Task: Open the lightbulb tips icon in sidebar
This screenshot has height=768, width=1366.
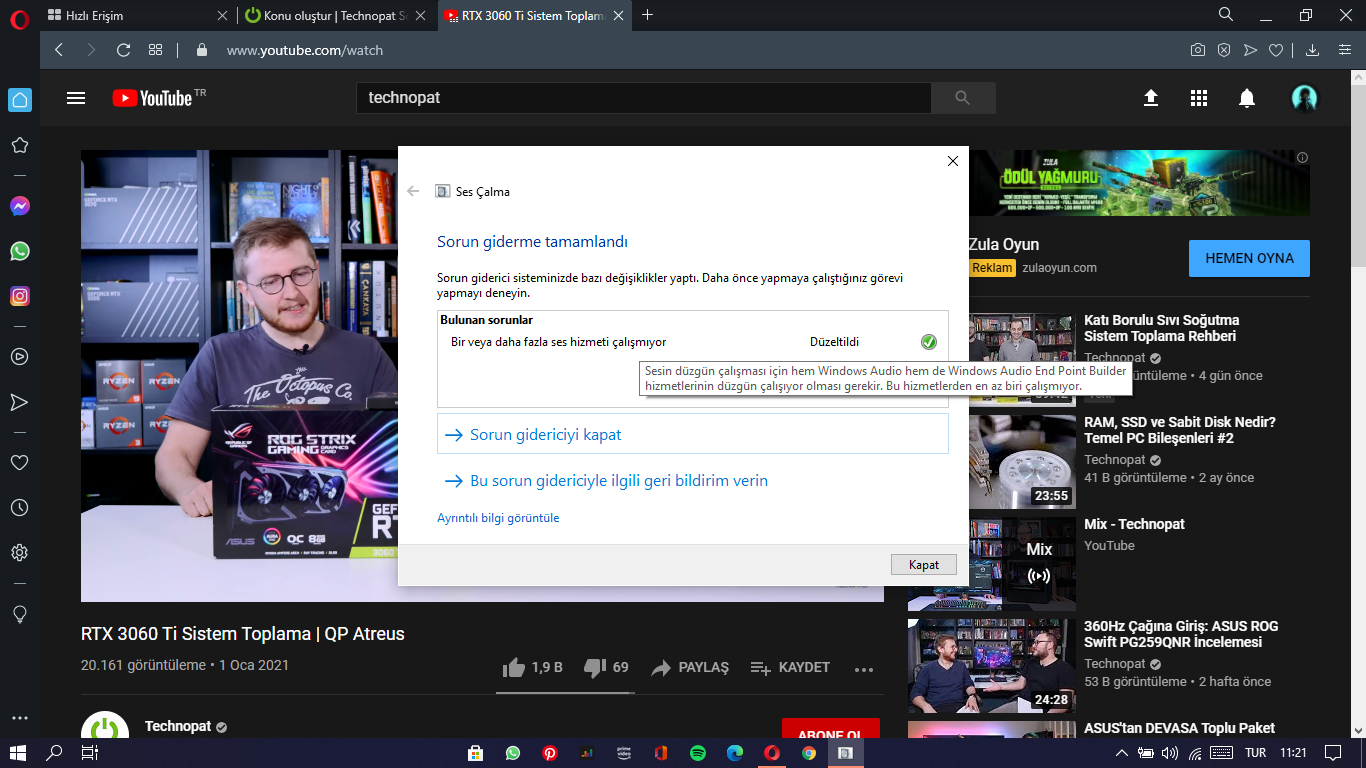Action: click(x=20, y=613)
